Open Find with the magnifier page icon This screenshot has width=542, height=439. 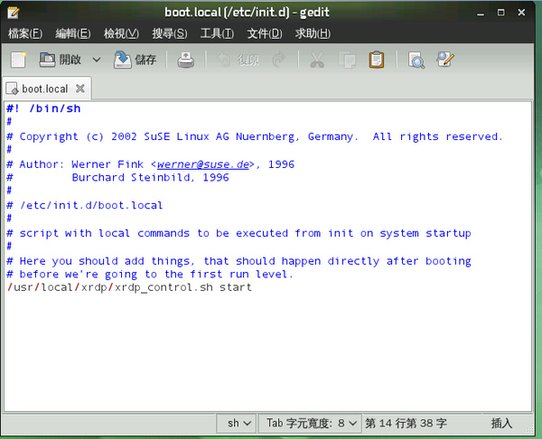click(x=416, y=60)
